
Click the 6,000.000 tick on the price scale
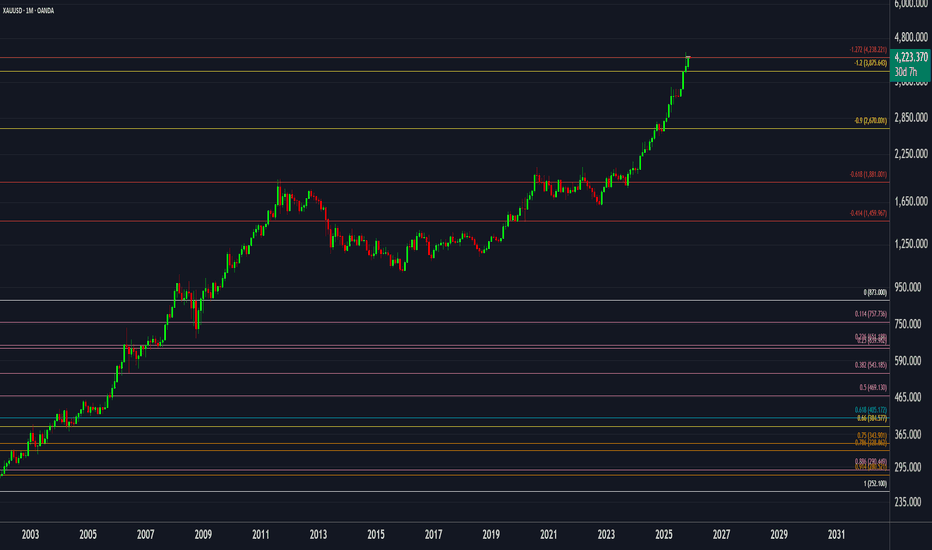[x=910, y=5]
